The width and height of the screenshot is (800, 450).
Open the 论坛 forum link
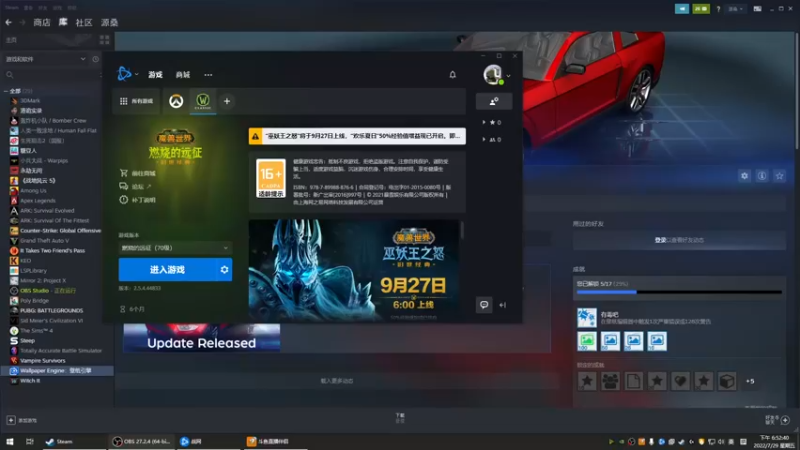click(x=136, y=186)
